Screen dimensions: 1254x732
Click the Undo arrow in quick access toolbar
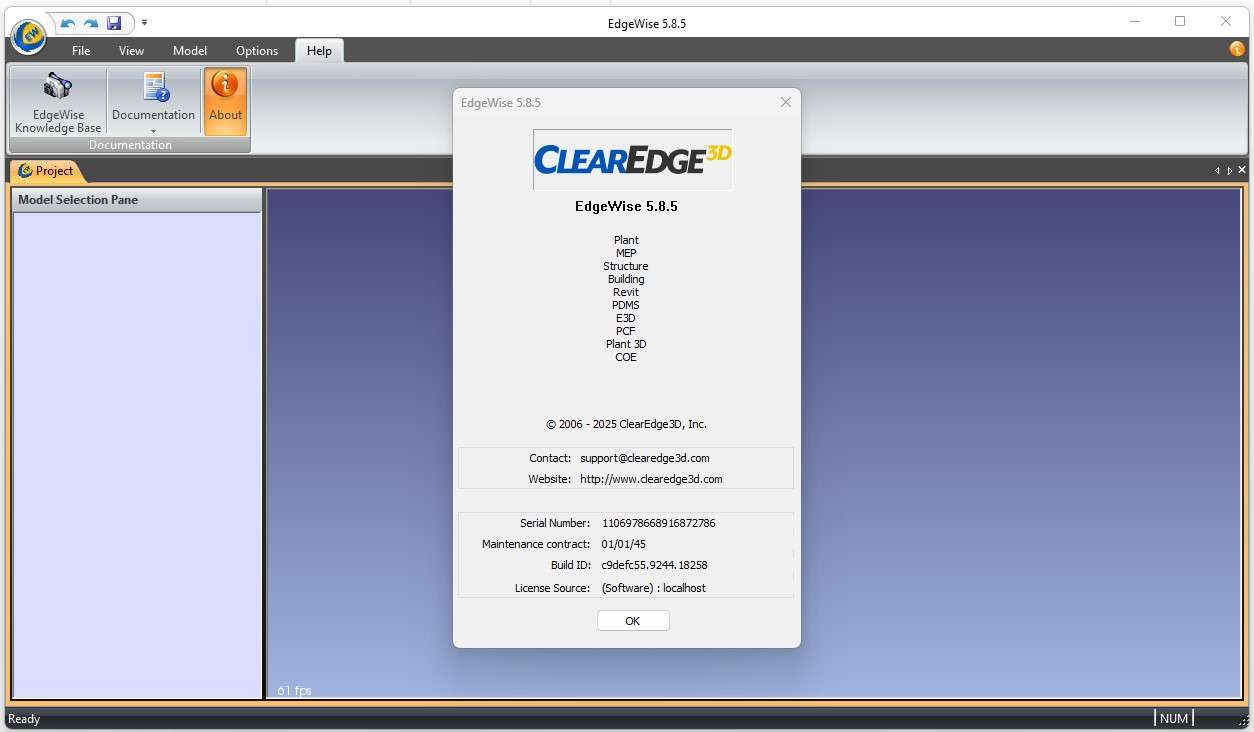tap(68, 23)
